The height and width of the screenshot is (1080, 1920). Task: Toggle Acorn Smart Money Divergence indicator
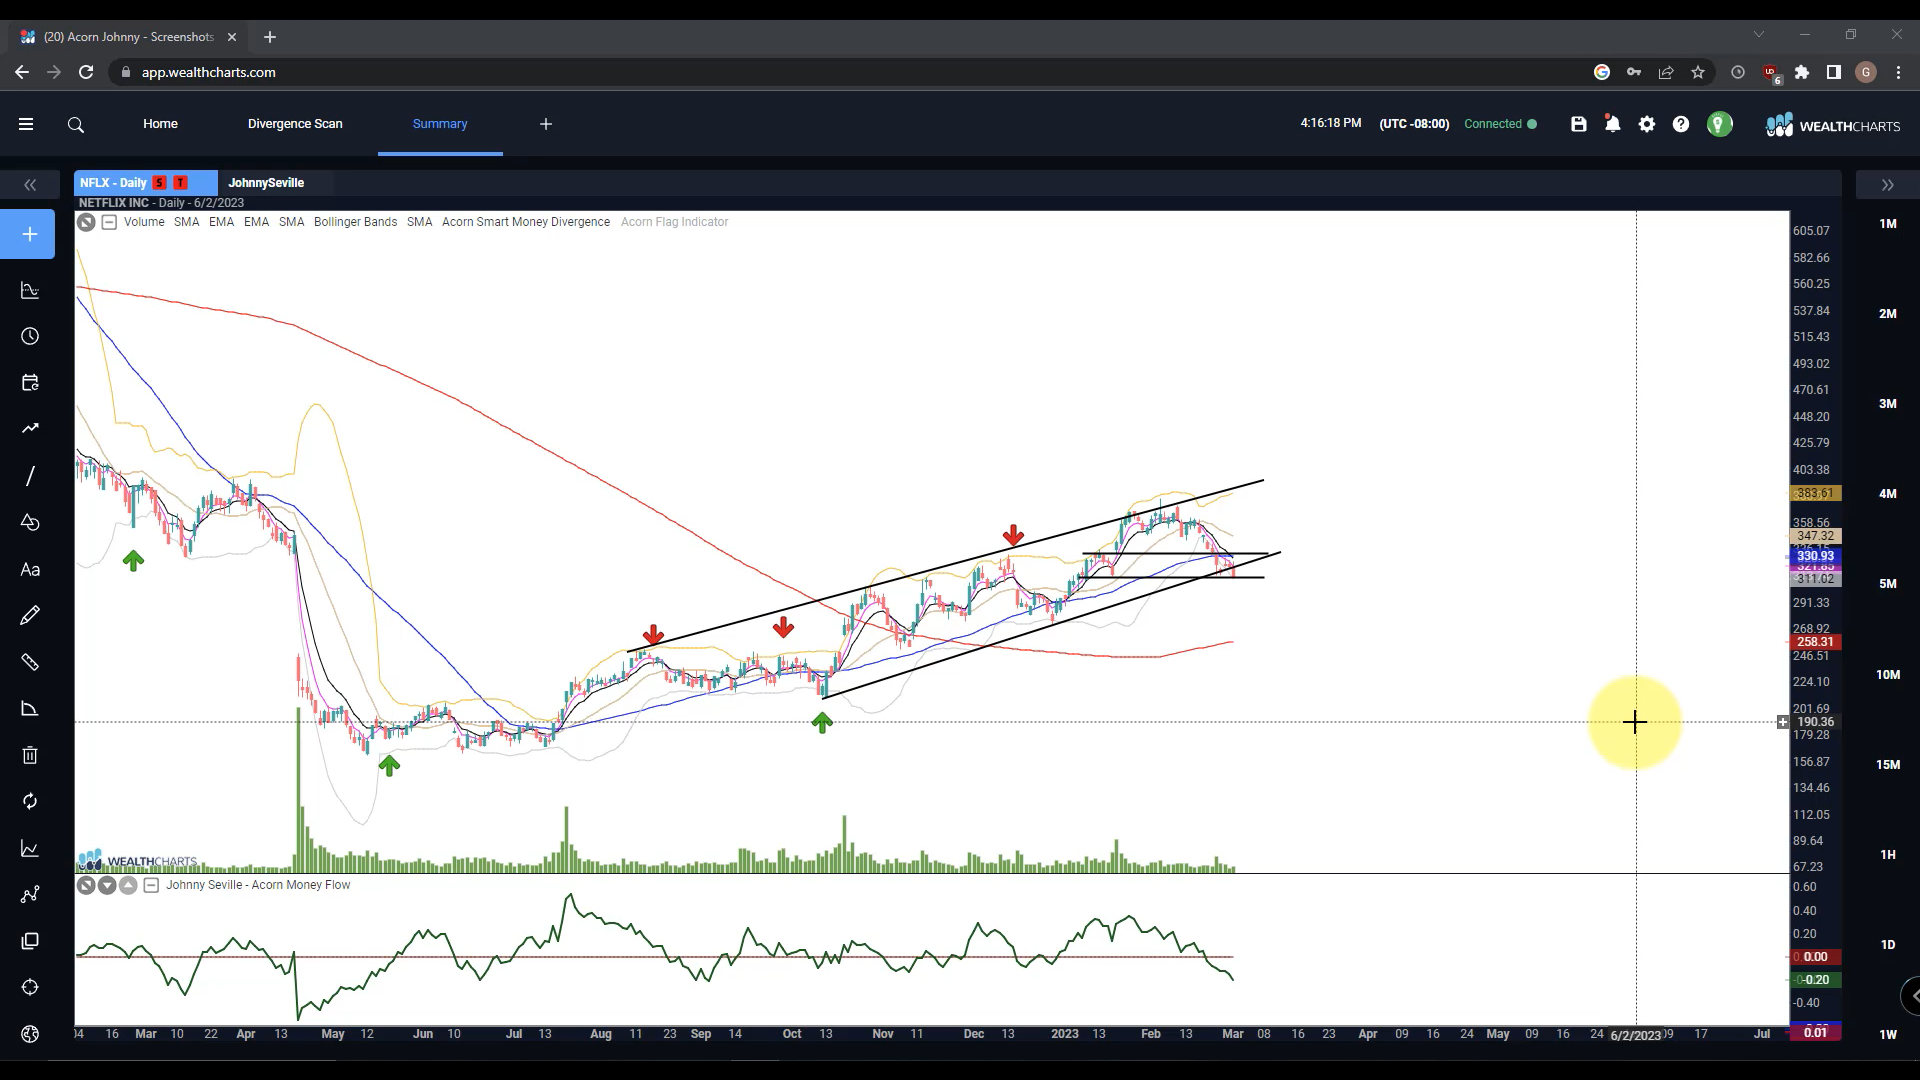(x=526, y=222)
